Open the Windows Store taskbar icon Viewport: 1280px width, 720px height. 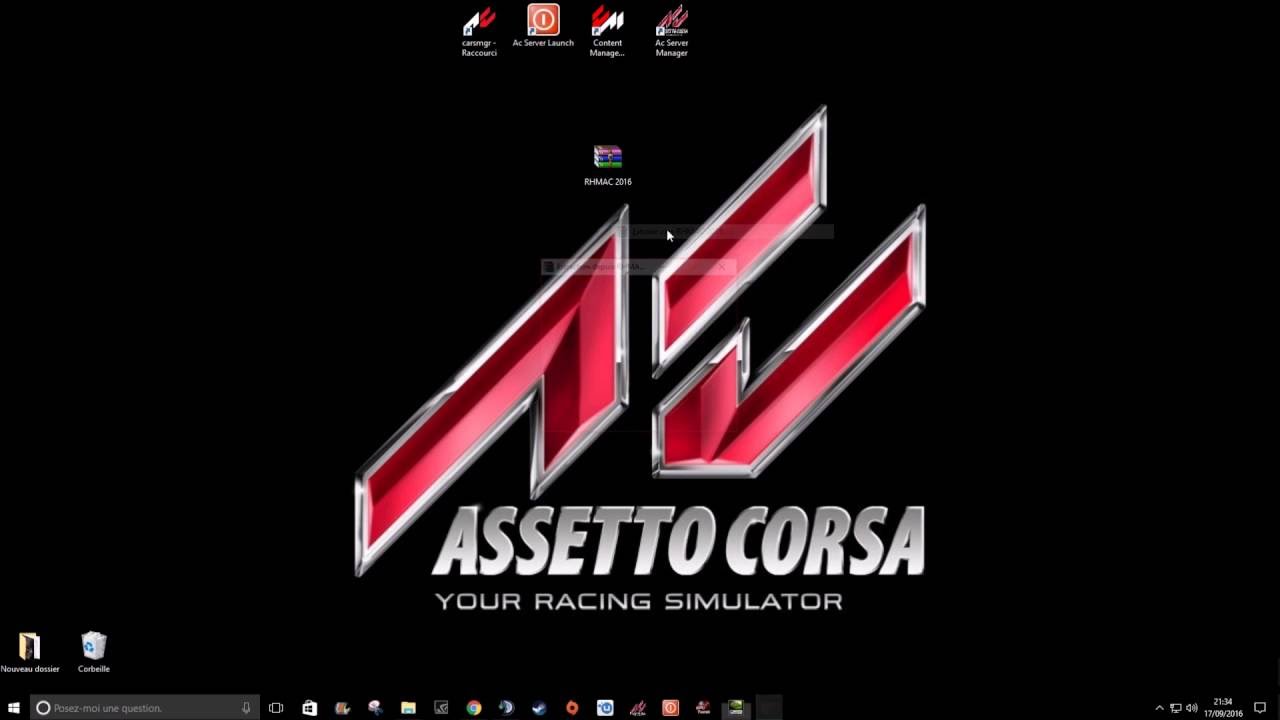tap(309, 708)
